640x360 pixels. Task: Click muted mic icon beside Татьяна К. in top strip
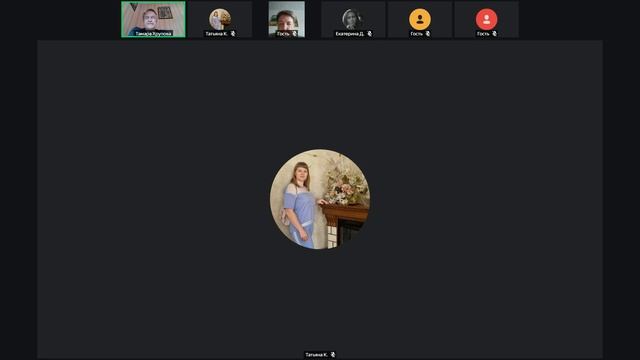[233, 34]
